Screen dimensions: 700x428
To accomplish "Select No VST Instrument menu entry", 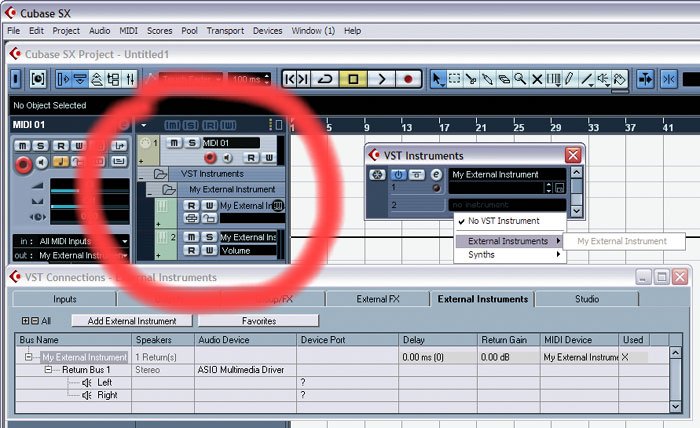I will pos(510,221).
